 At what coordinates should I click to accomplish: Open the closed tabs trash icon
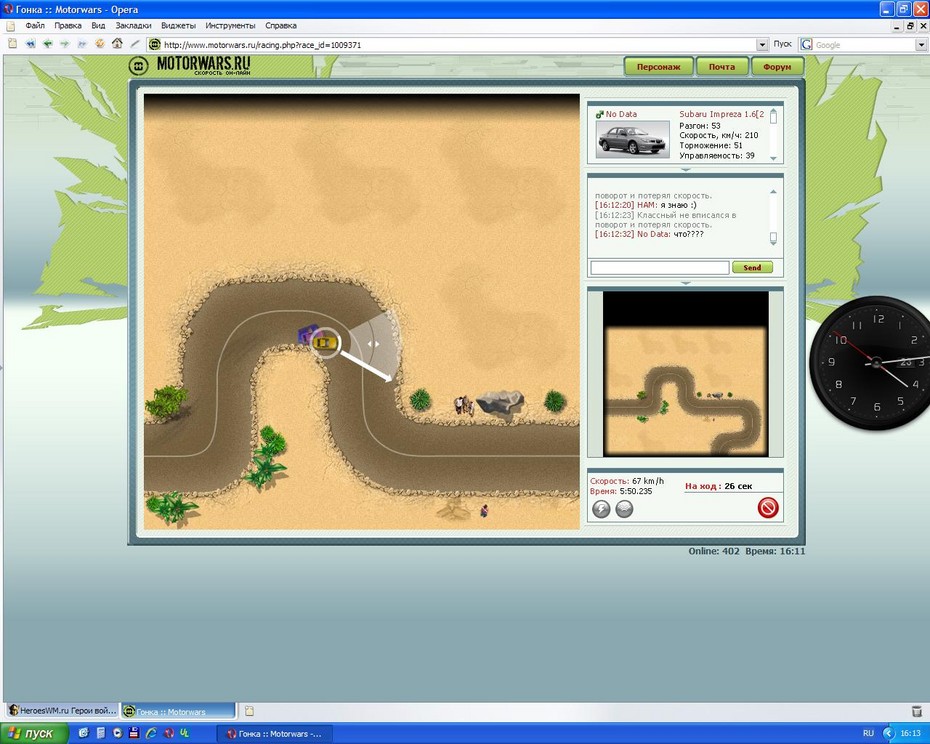click(x=916, y=711)
